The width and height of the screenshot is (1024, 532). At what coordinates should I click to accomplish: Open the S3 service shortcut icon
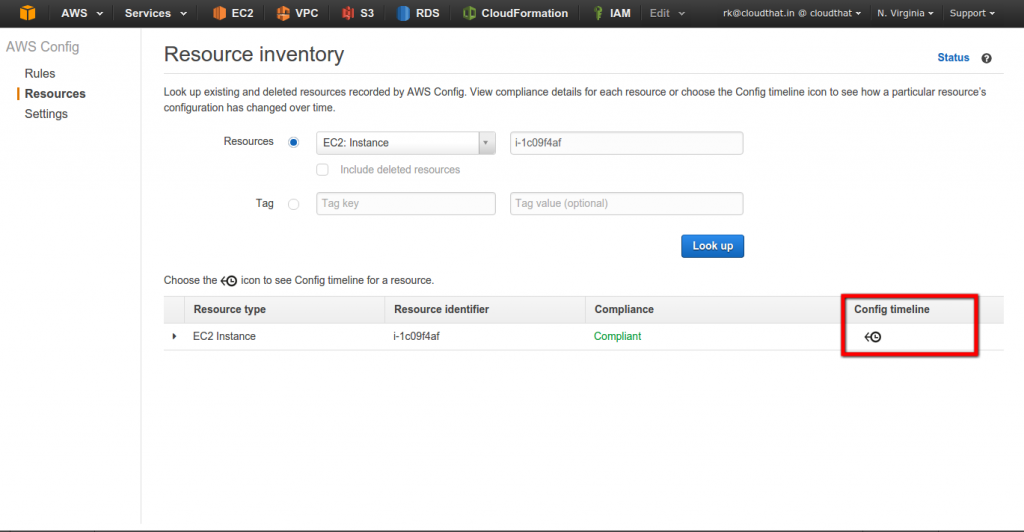348,13
